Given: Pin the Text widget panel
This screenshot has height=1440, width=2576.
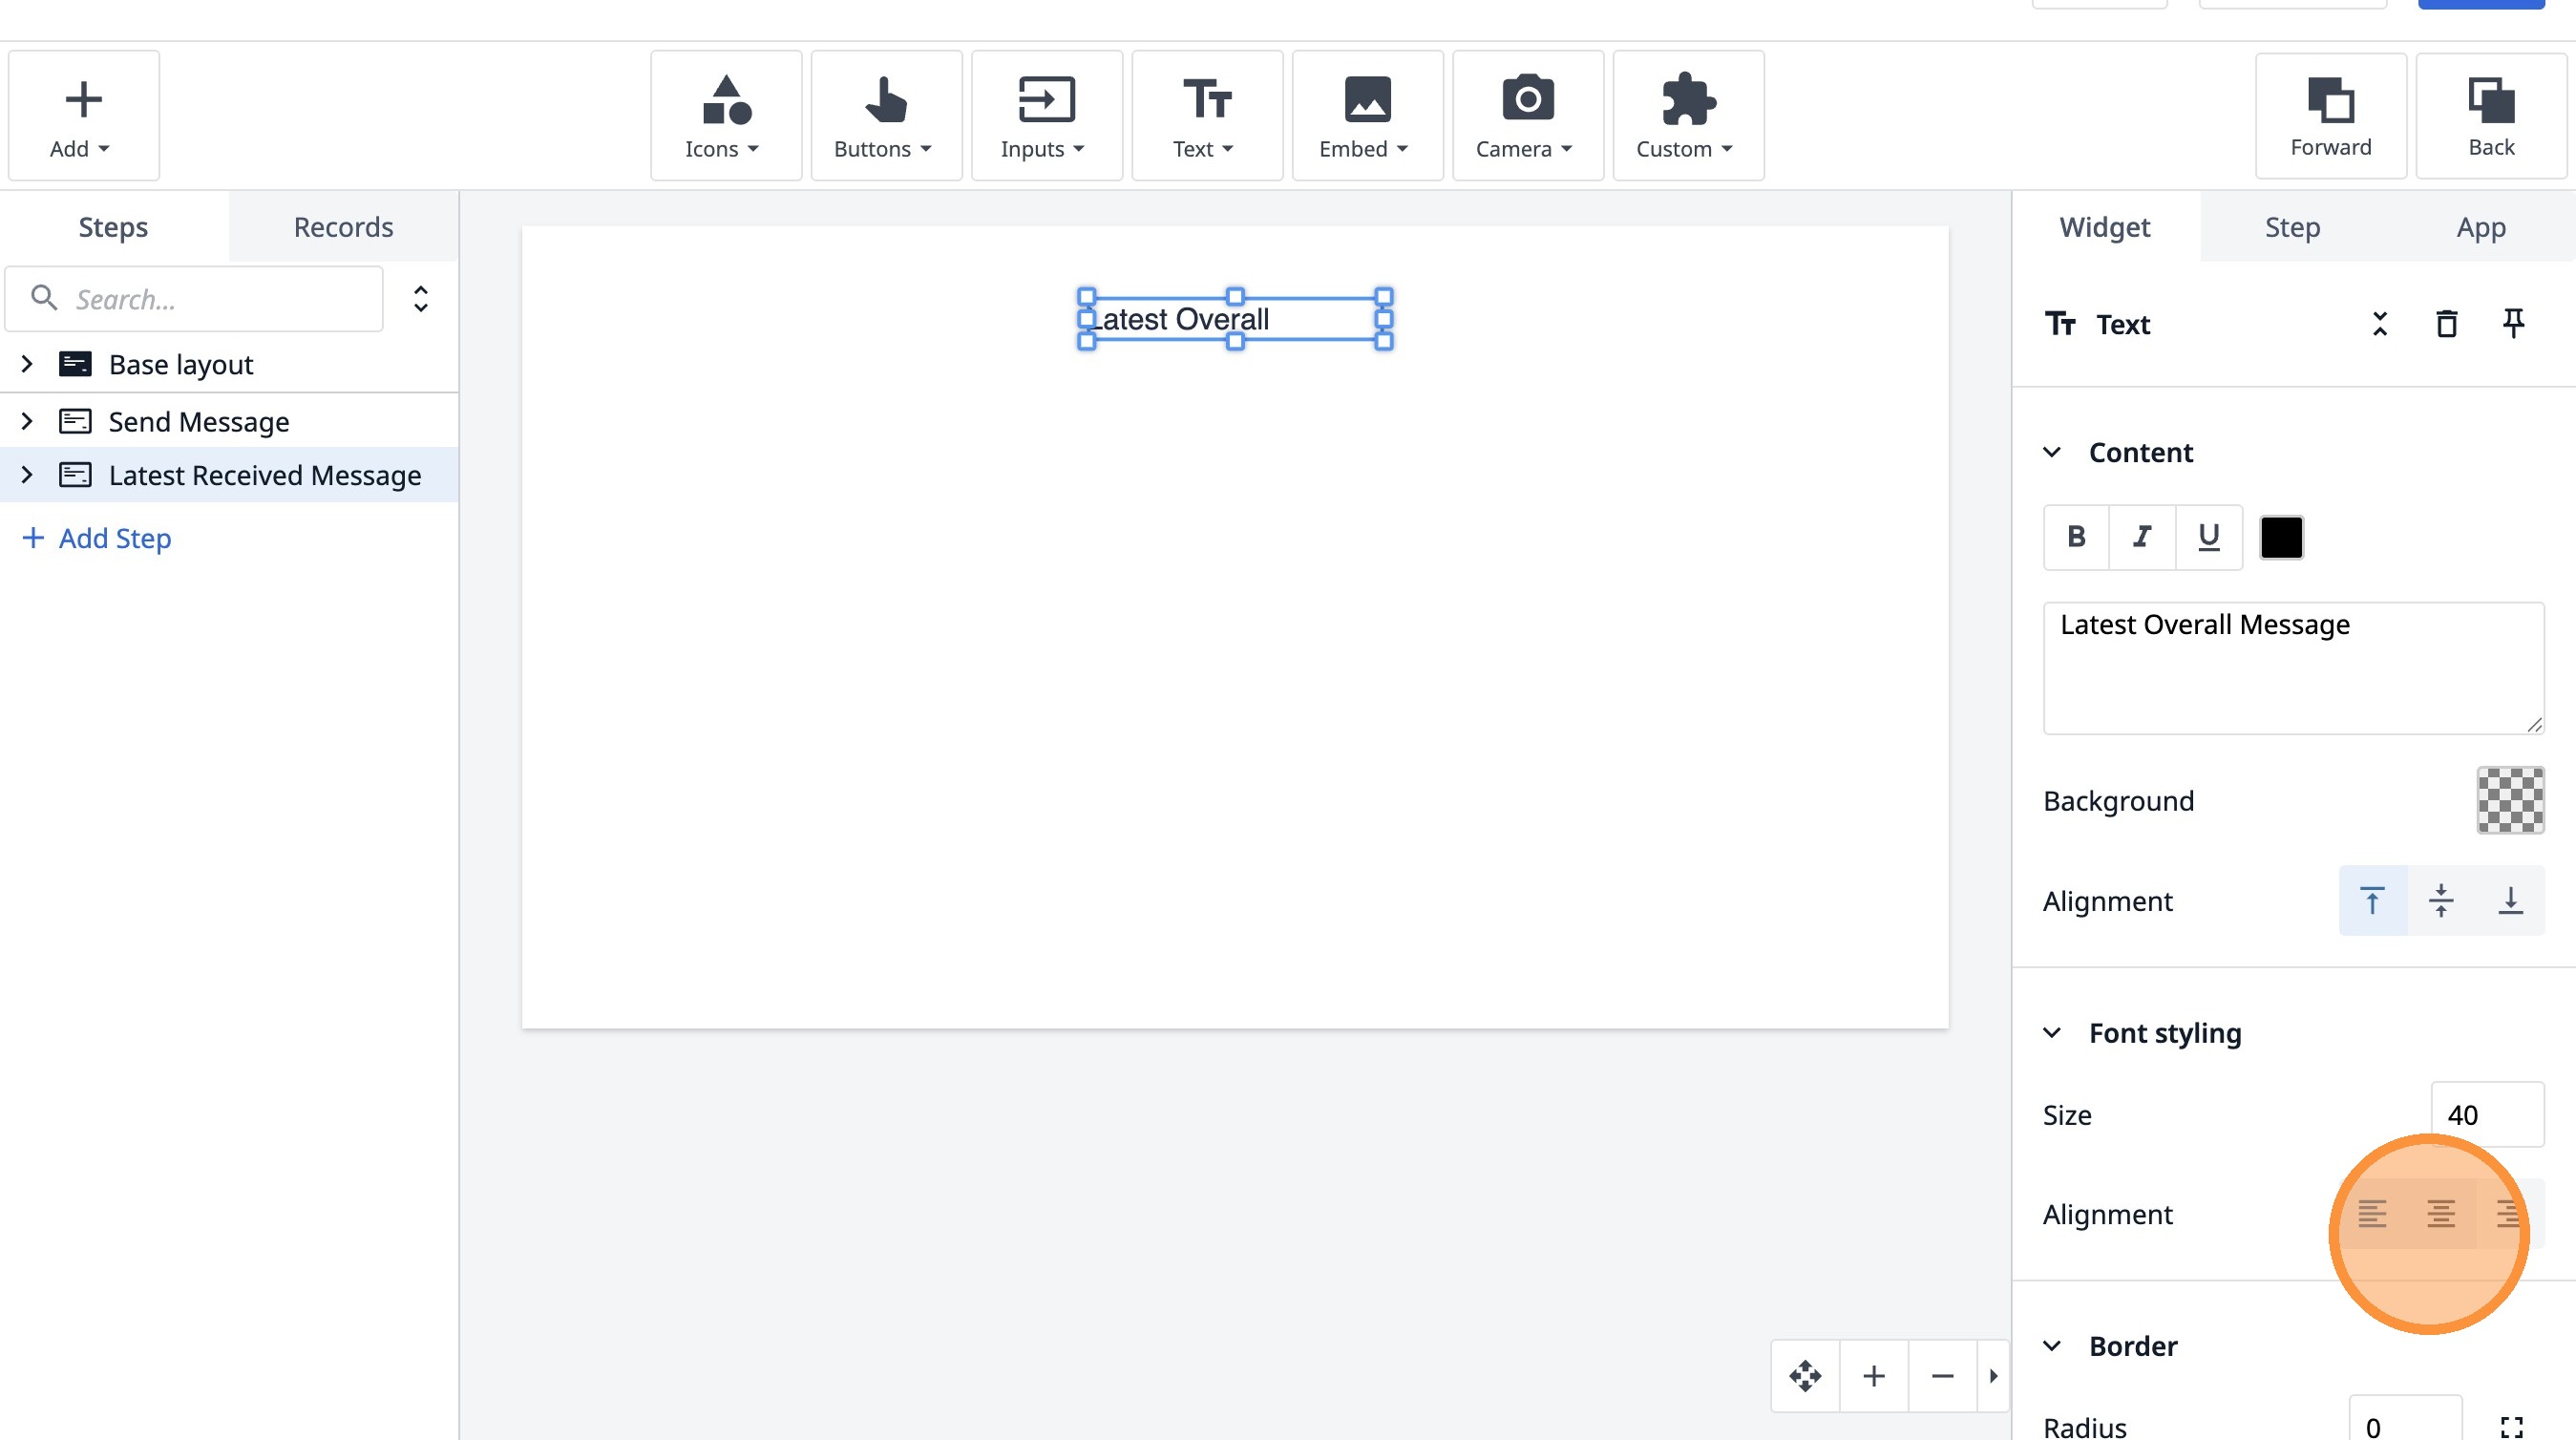Looking at the screenshot, I should click(2513, 324).
